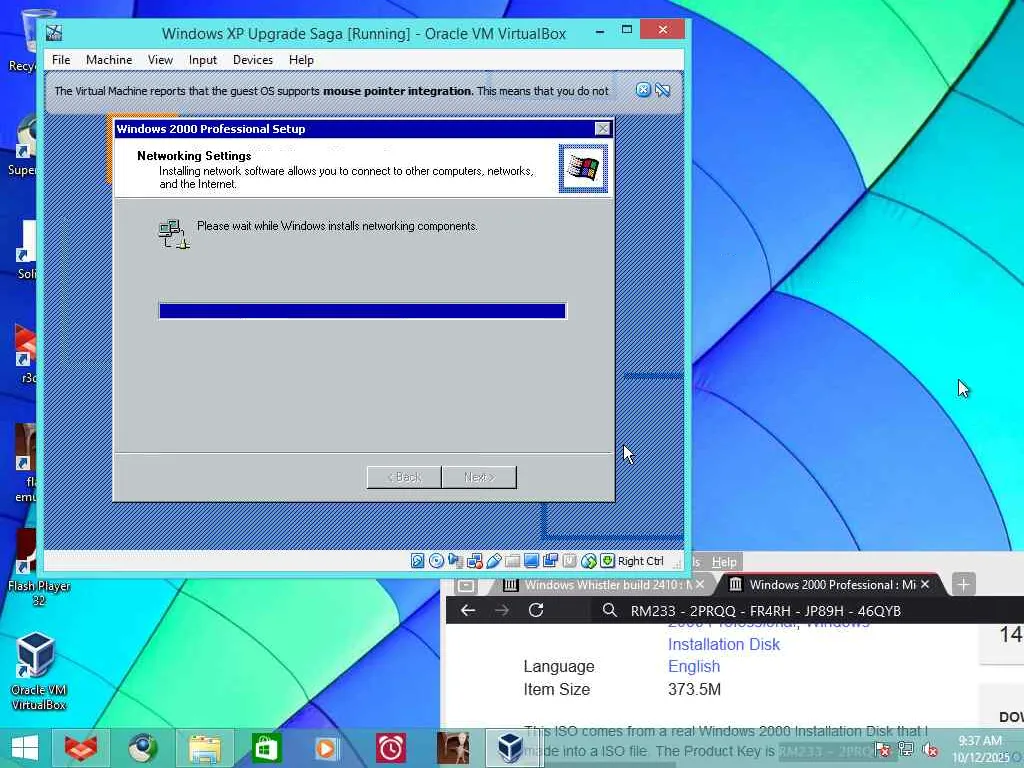1024x768 pixels.
Task: Close the Windows Whistler build 2410 tab
Action: tap(700, 584)
